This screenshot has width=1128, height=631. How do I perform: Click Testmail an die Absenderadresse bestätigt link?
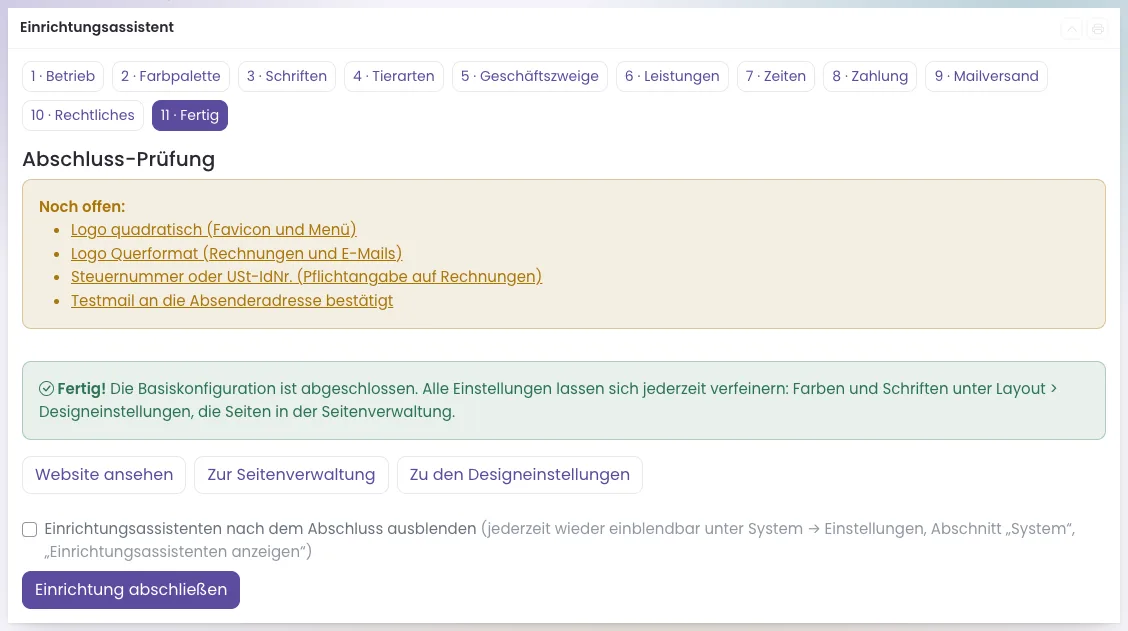(x=232, y=301)
